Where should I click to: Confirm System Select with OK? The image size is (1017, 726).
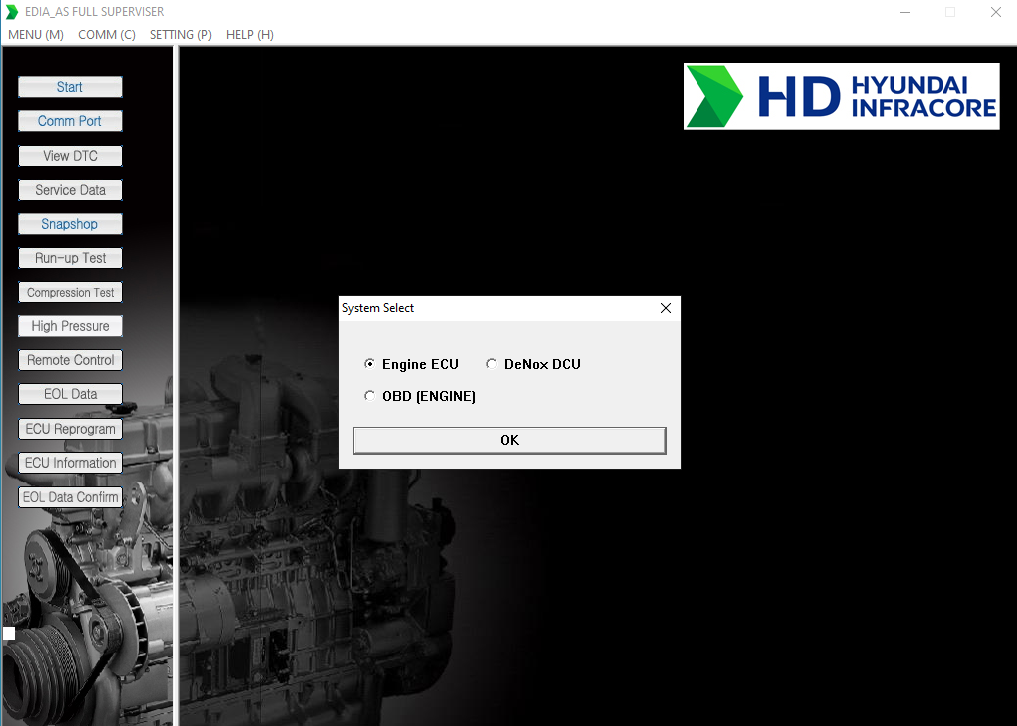510,441
